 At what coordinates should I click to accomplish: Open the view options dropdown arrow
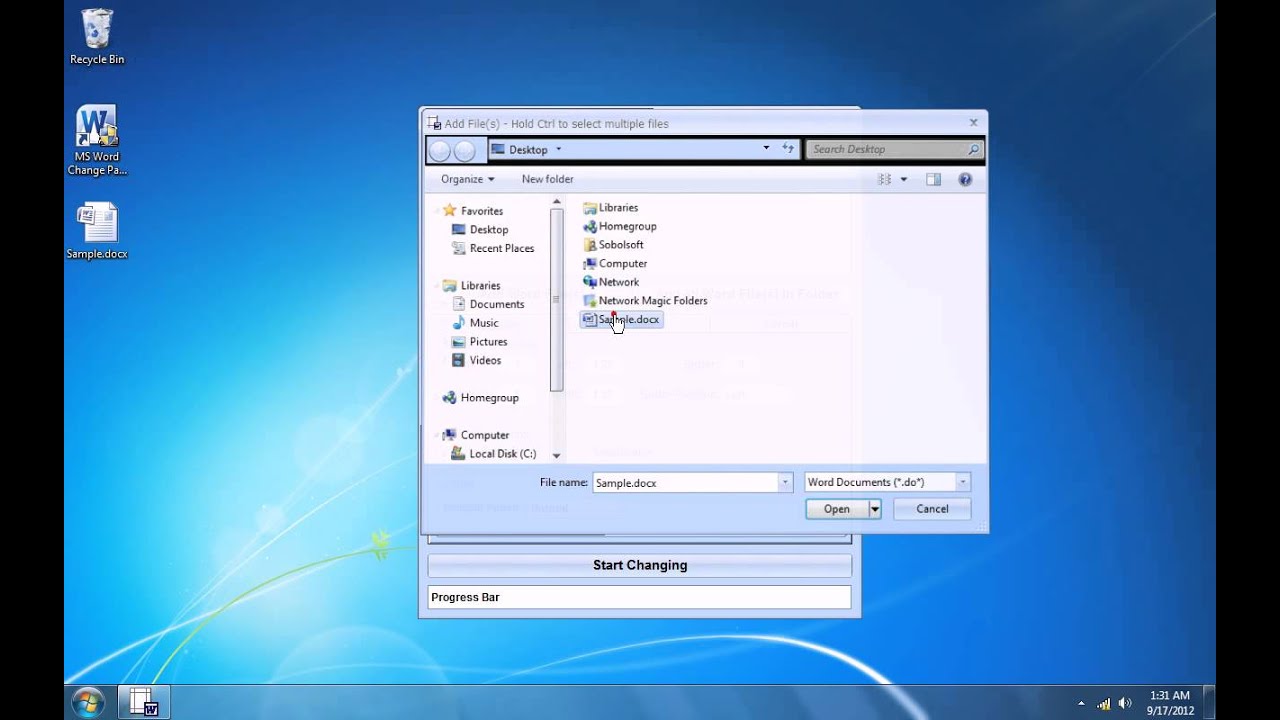tap(904, 180)
